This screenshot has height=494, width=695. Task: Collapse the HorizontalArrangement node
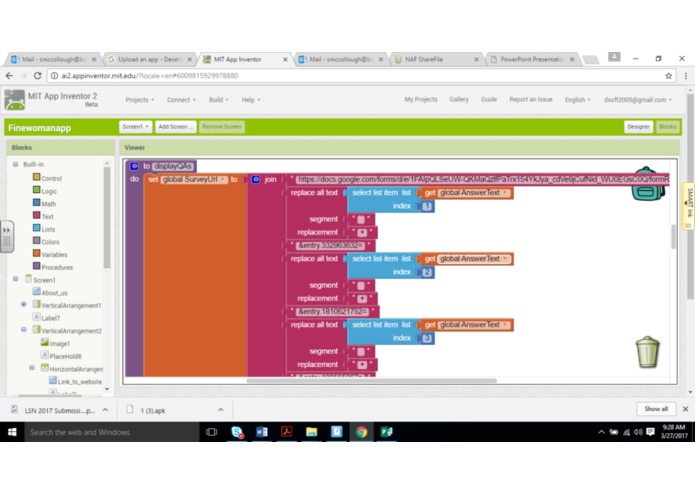32,368
